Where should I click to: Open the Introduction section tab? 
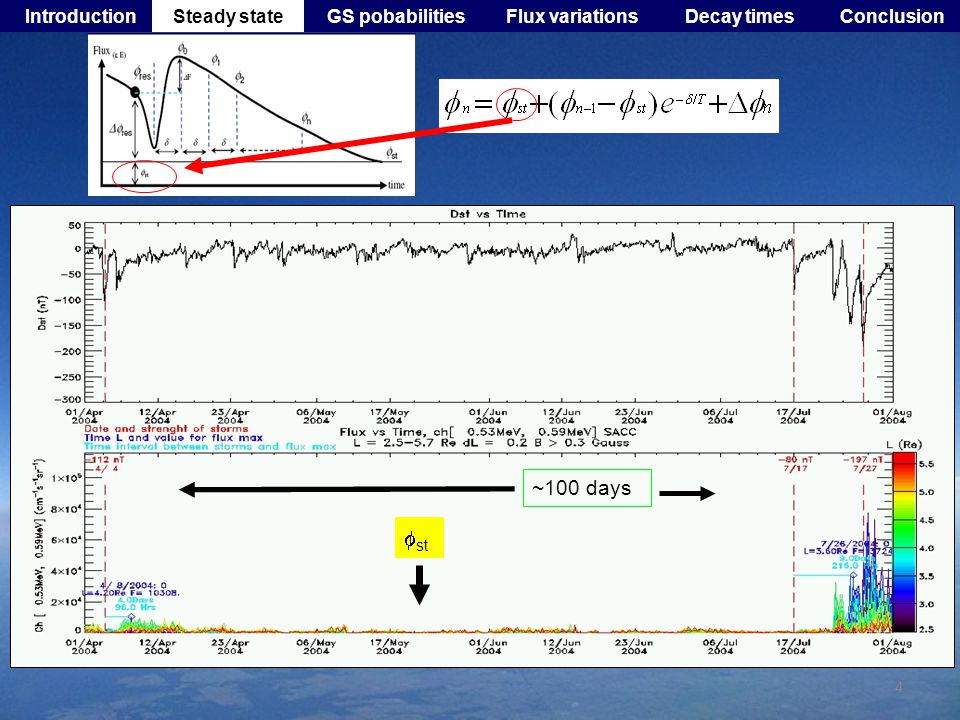coord(80,17)
